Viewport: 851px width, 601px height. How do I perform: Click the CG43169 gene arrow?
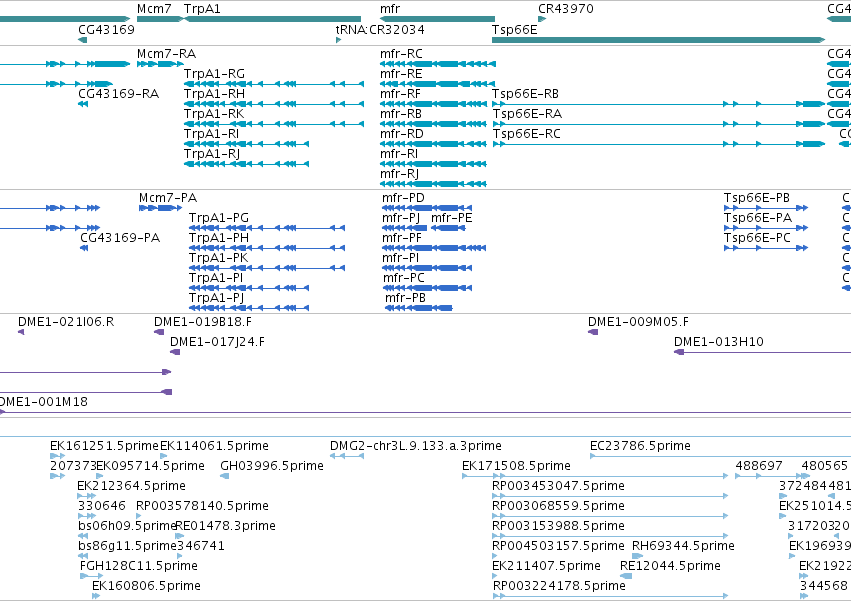tap(82, 40)
